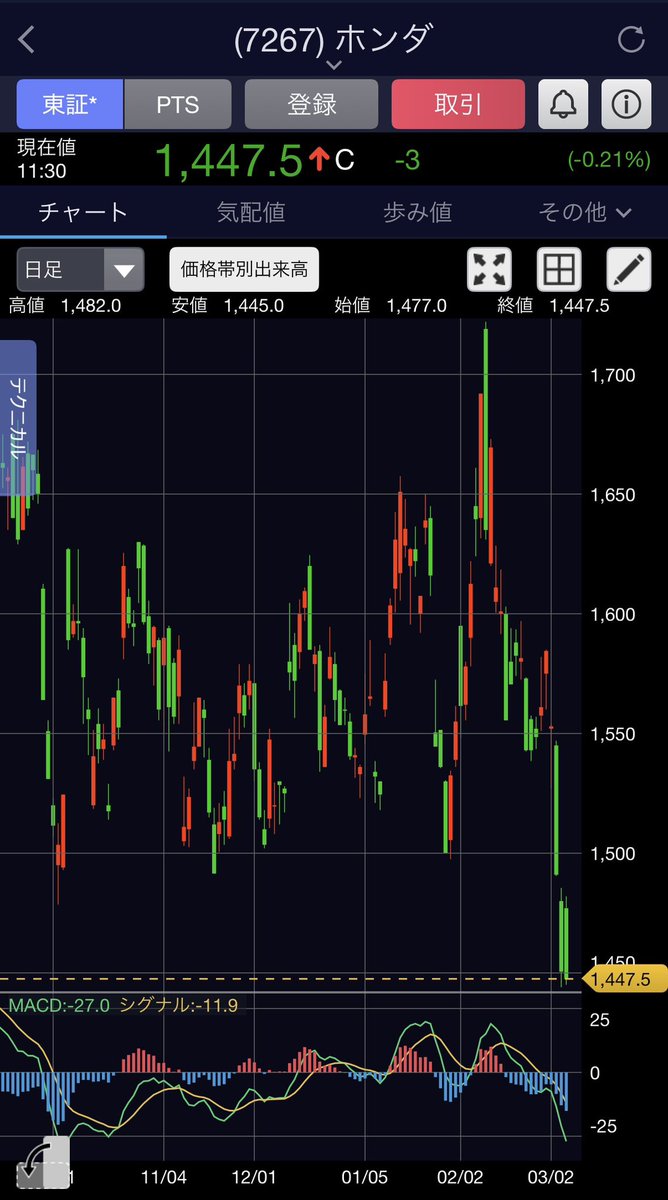Image resolution: width=668 pixels, height=1200 pixels.
Task: Tap the 現在値 11:30 label
Action: [x=46, y=159]
